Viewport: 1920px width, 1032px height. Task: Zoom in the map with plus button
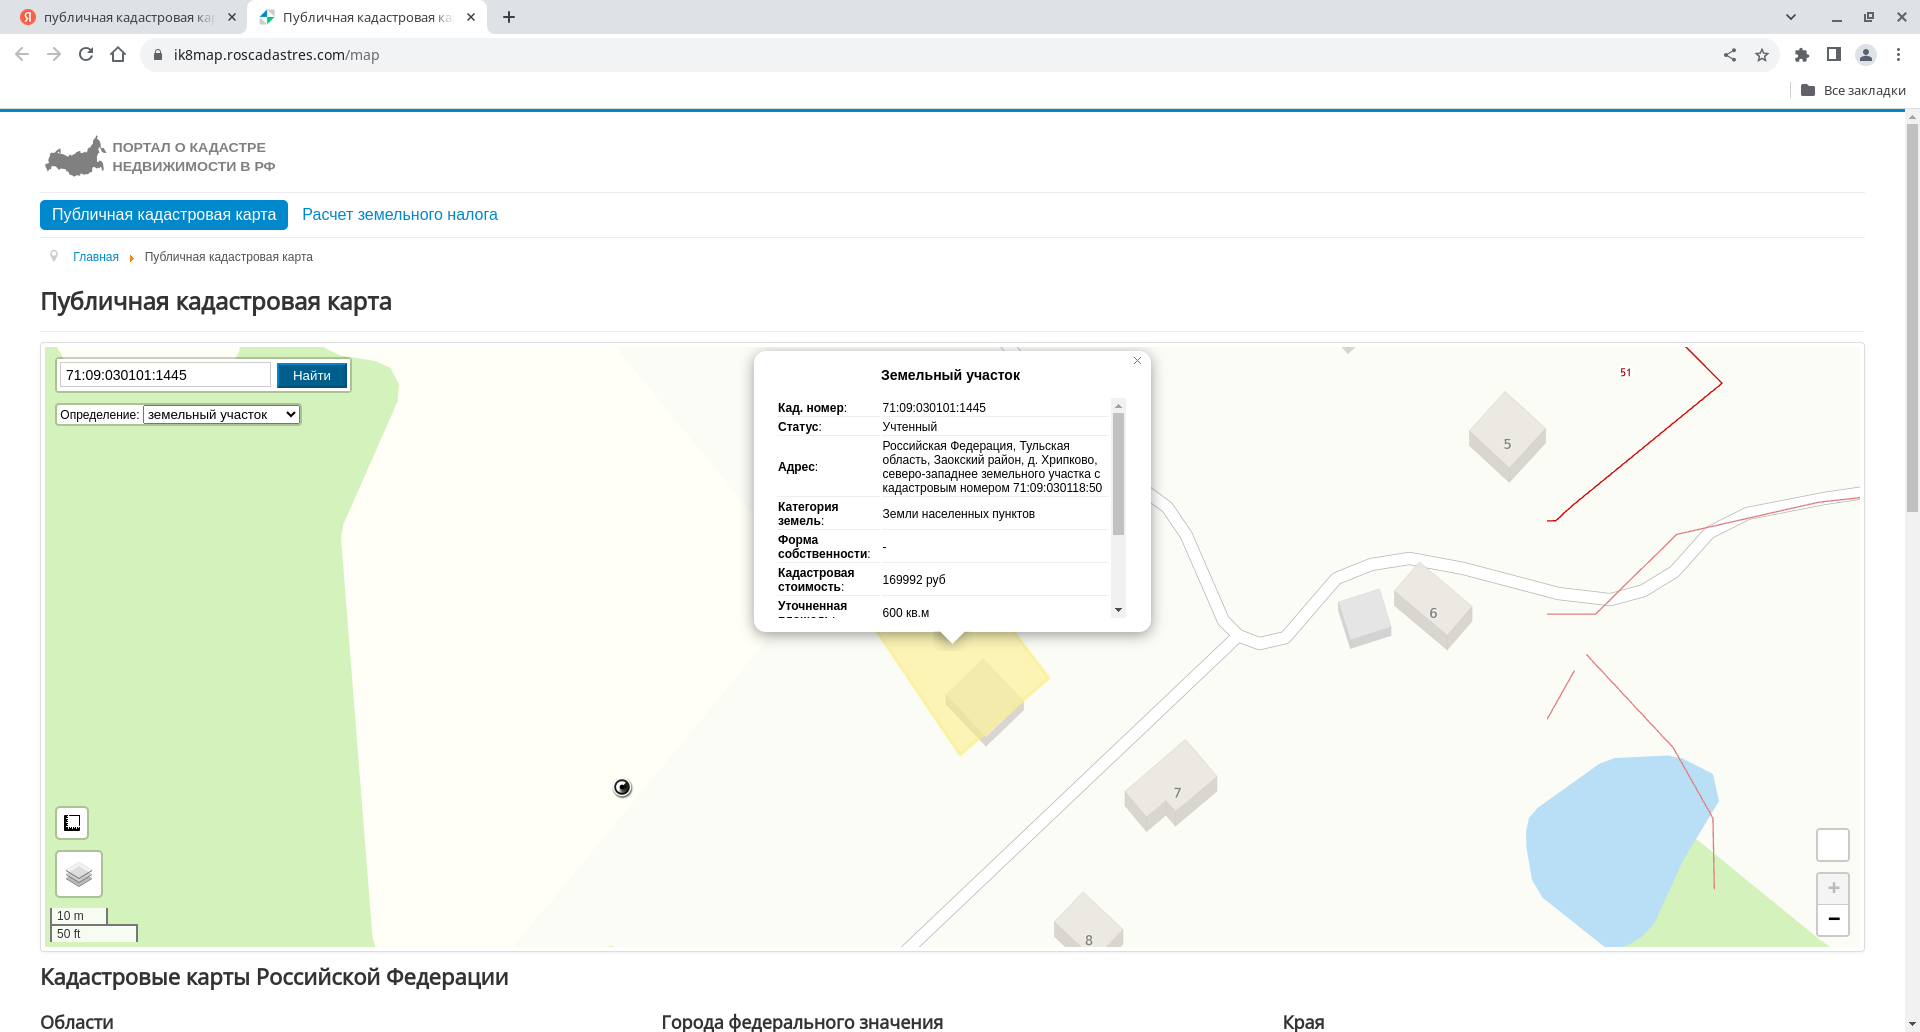pyautogui.click(x=1832, y=888)
